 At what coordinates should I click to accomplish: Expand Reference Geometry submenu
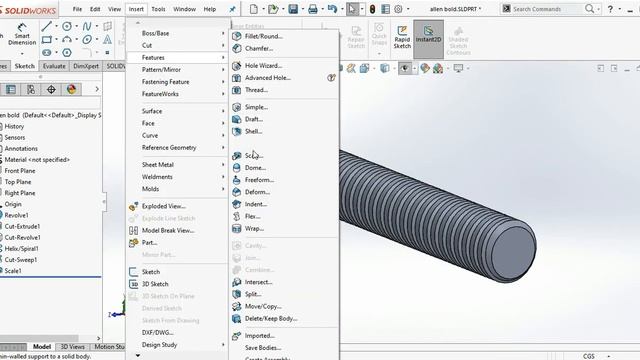pos(177,148)
